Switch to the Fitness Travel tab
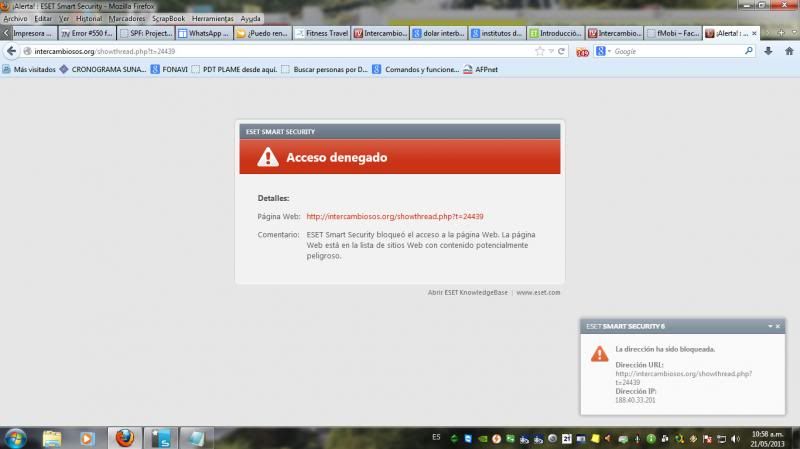This screenshot has width=800, height=449. (321, 33)
